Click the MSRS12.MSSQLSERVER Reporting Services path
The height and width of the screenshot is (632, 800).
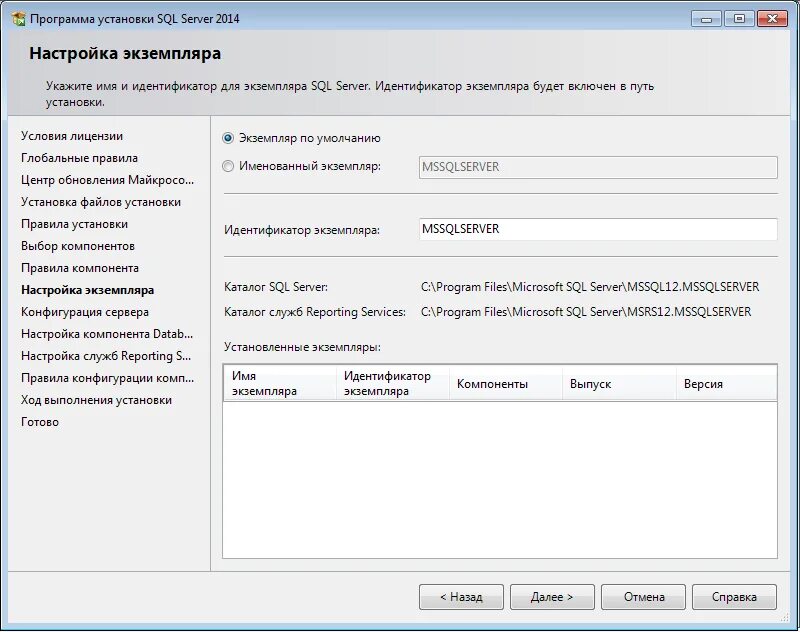coord(586,312)
